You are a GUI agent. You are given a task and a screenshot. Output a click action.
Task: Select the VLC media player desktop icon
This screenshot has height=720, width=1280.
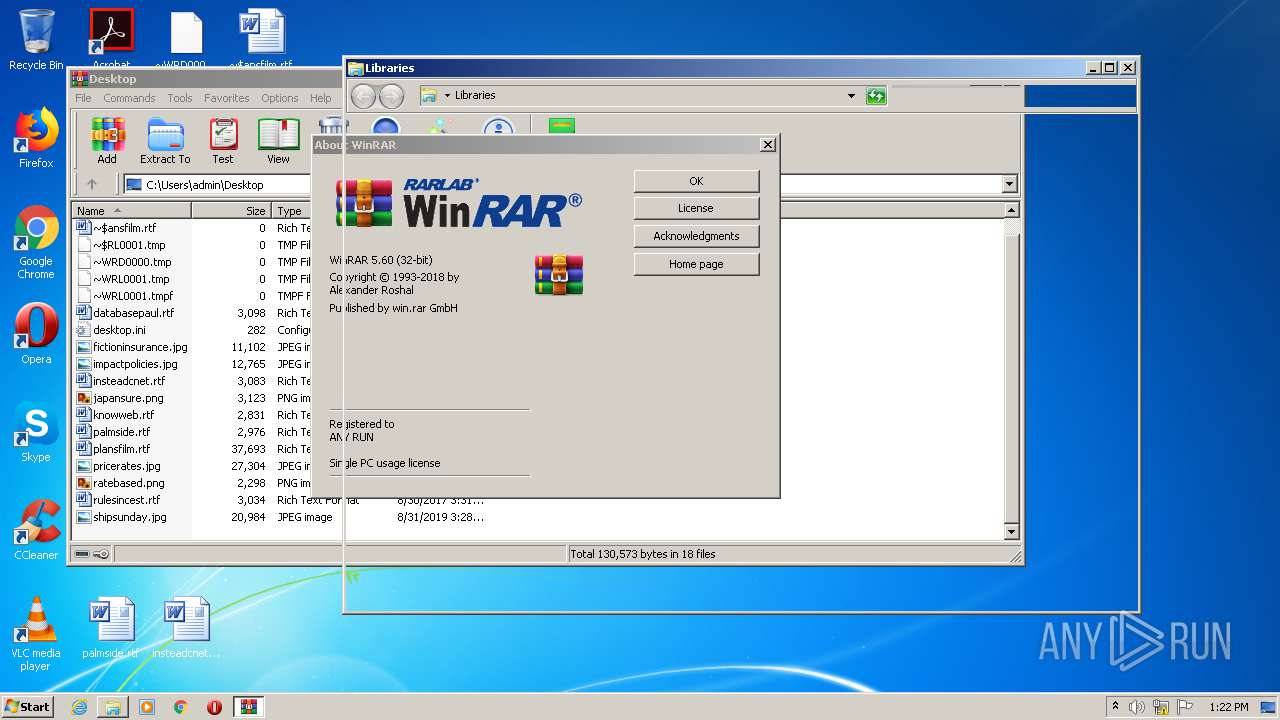pos(36,634)
